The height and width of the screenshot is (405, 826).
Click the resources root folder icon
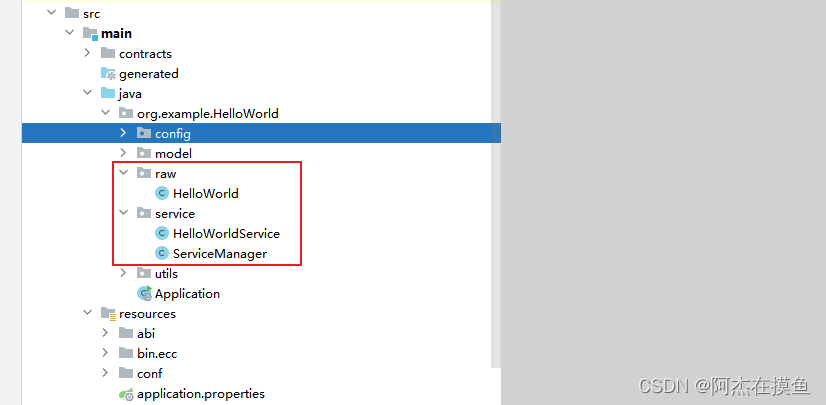pos(108,313)
